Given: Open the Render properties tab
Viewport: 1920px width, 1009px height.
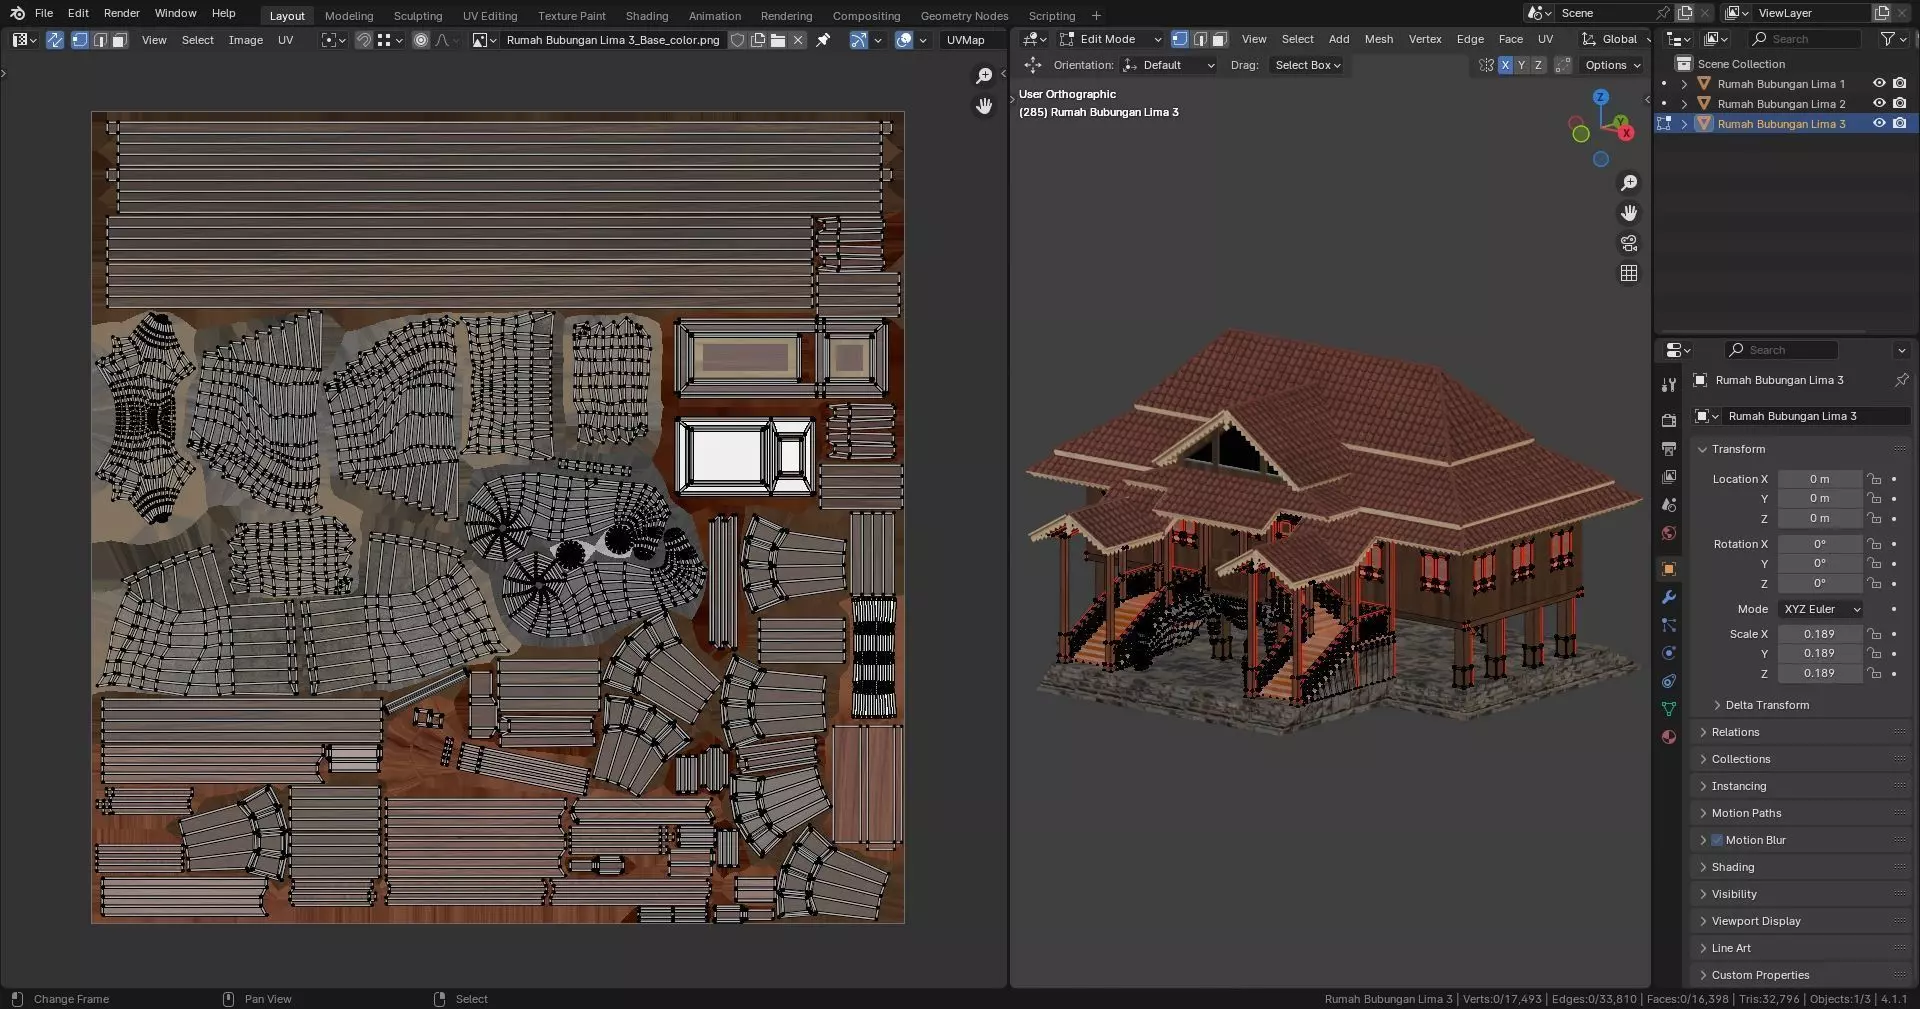Looking at the screenshot, I should [1668, 421].
